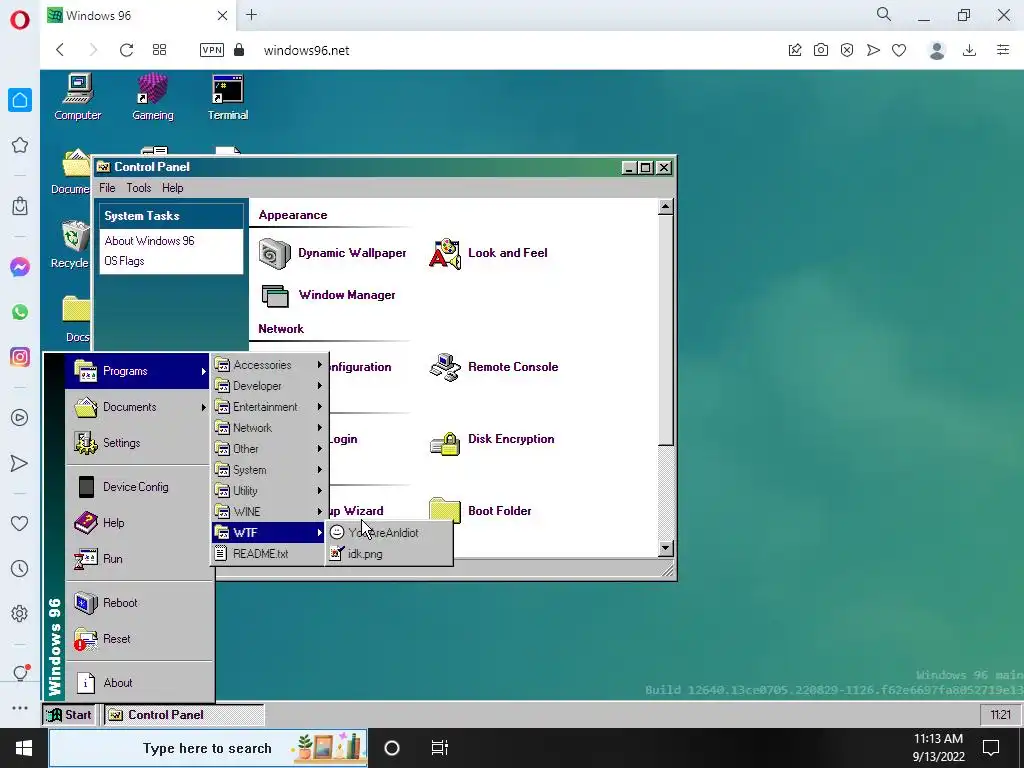
Task: Open Instagram in Opera sidebar
Action: (x=20, y=357)
